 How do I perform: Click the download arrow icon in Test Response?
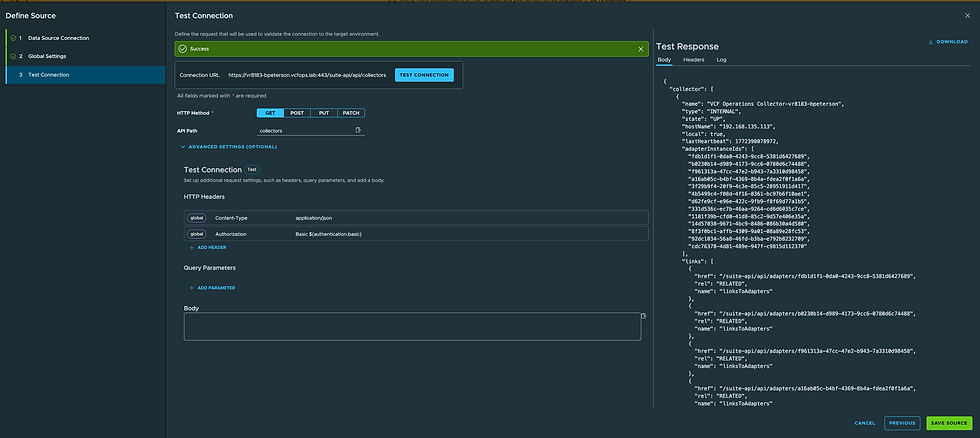click(931, 42)
